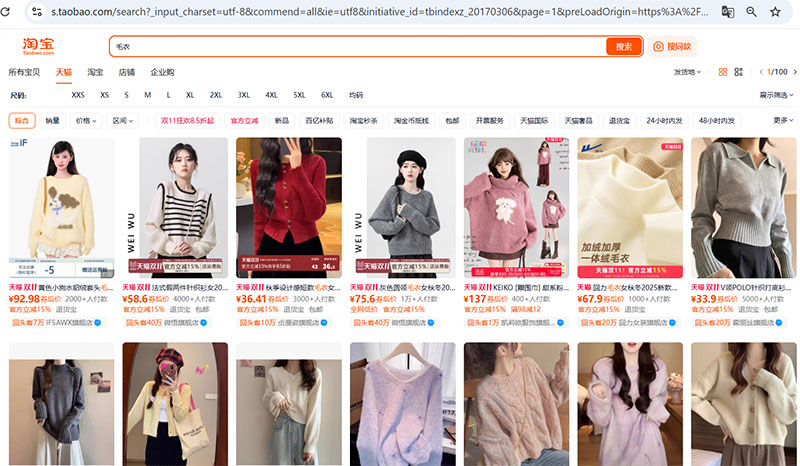The height and width of the screenshot is (466, 800).
Task: Enable the 新品 new arrivals filter
Action: 282,121
